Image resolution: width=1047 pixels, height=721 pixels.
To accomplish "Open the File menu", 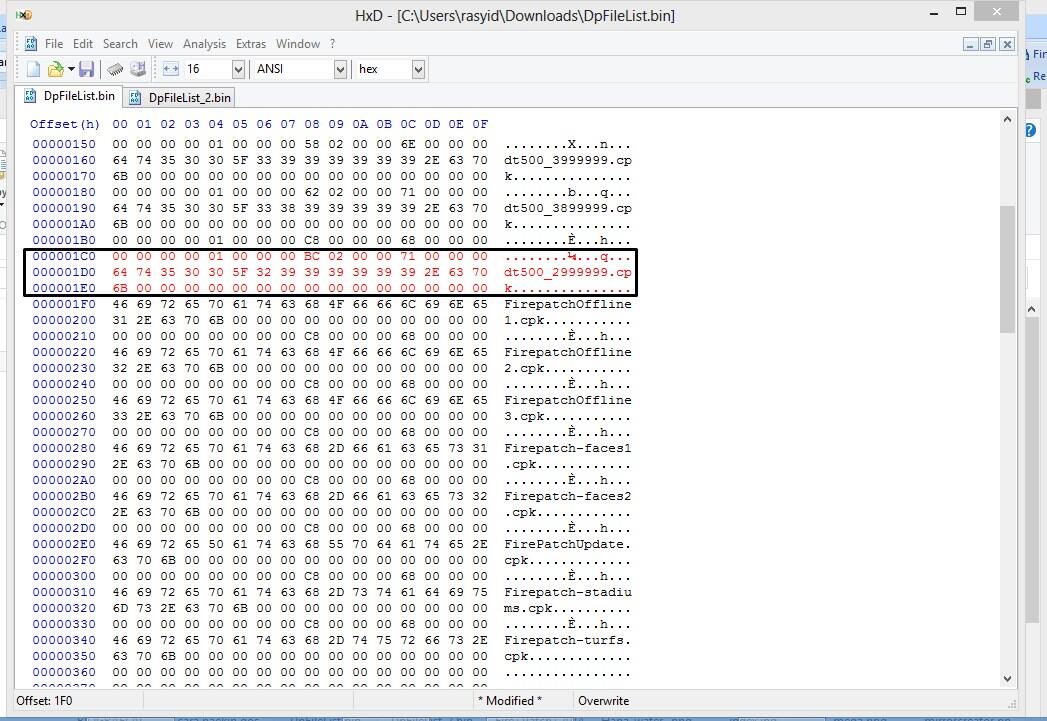I will click(x=54, y=43).
